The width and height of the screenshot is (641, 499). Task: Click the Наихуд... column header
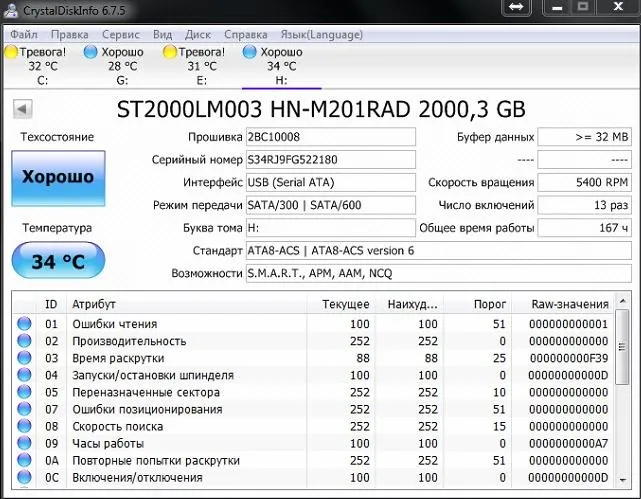click(x=409, y=304)
